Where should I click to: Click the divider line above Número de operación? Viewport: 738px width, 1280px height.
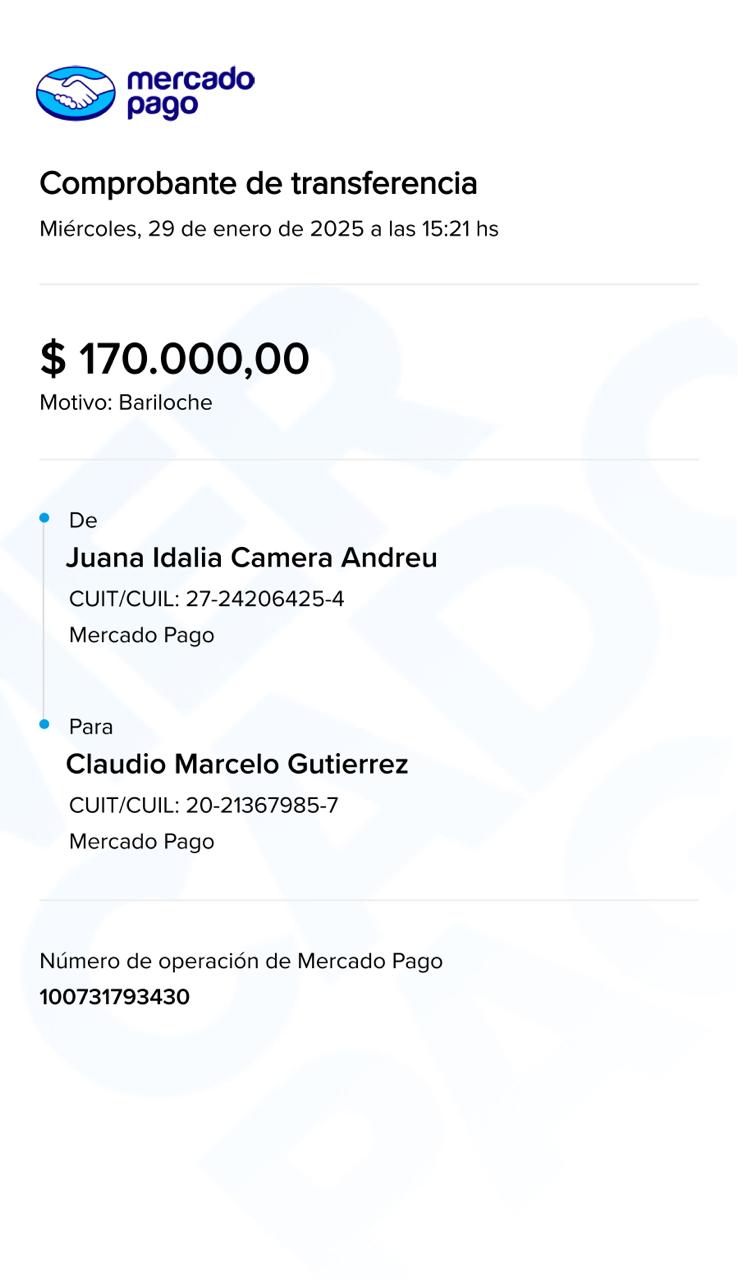(369, 900)
